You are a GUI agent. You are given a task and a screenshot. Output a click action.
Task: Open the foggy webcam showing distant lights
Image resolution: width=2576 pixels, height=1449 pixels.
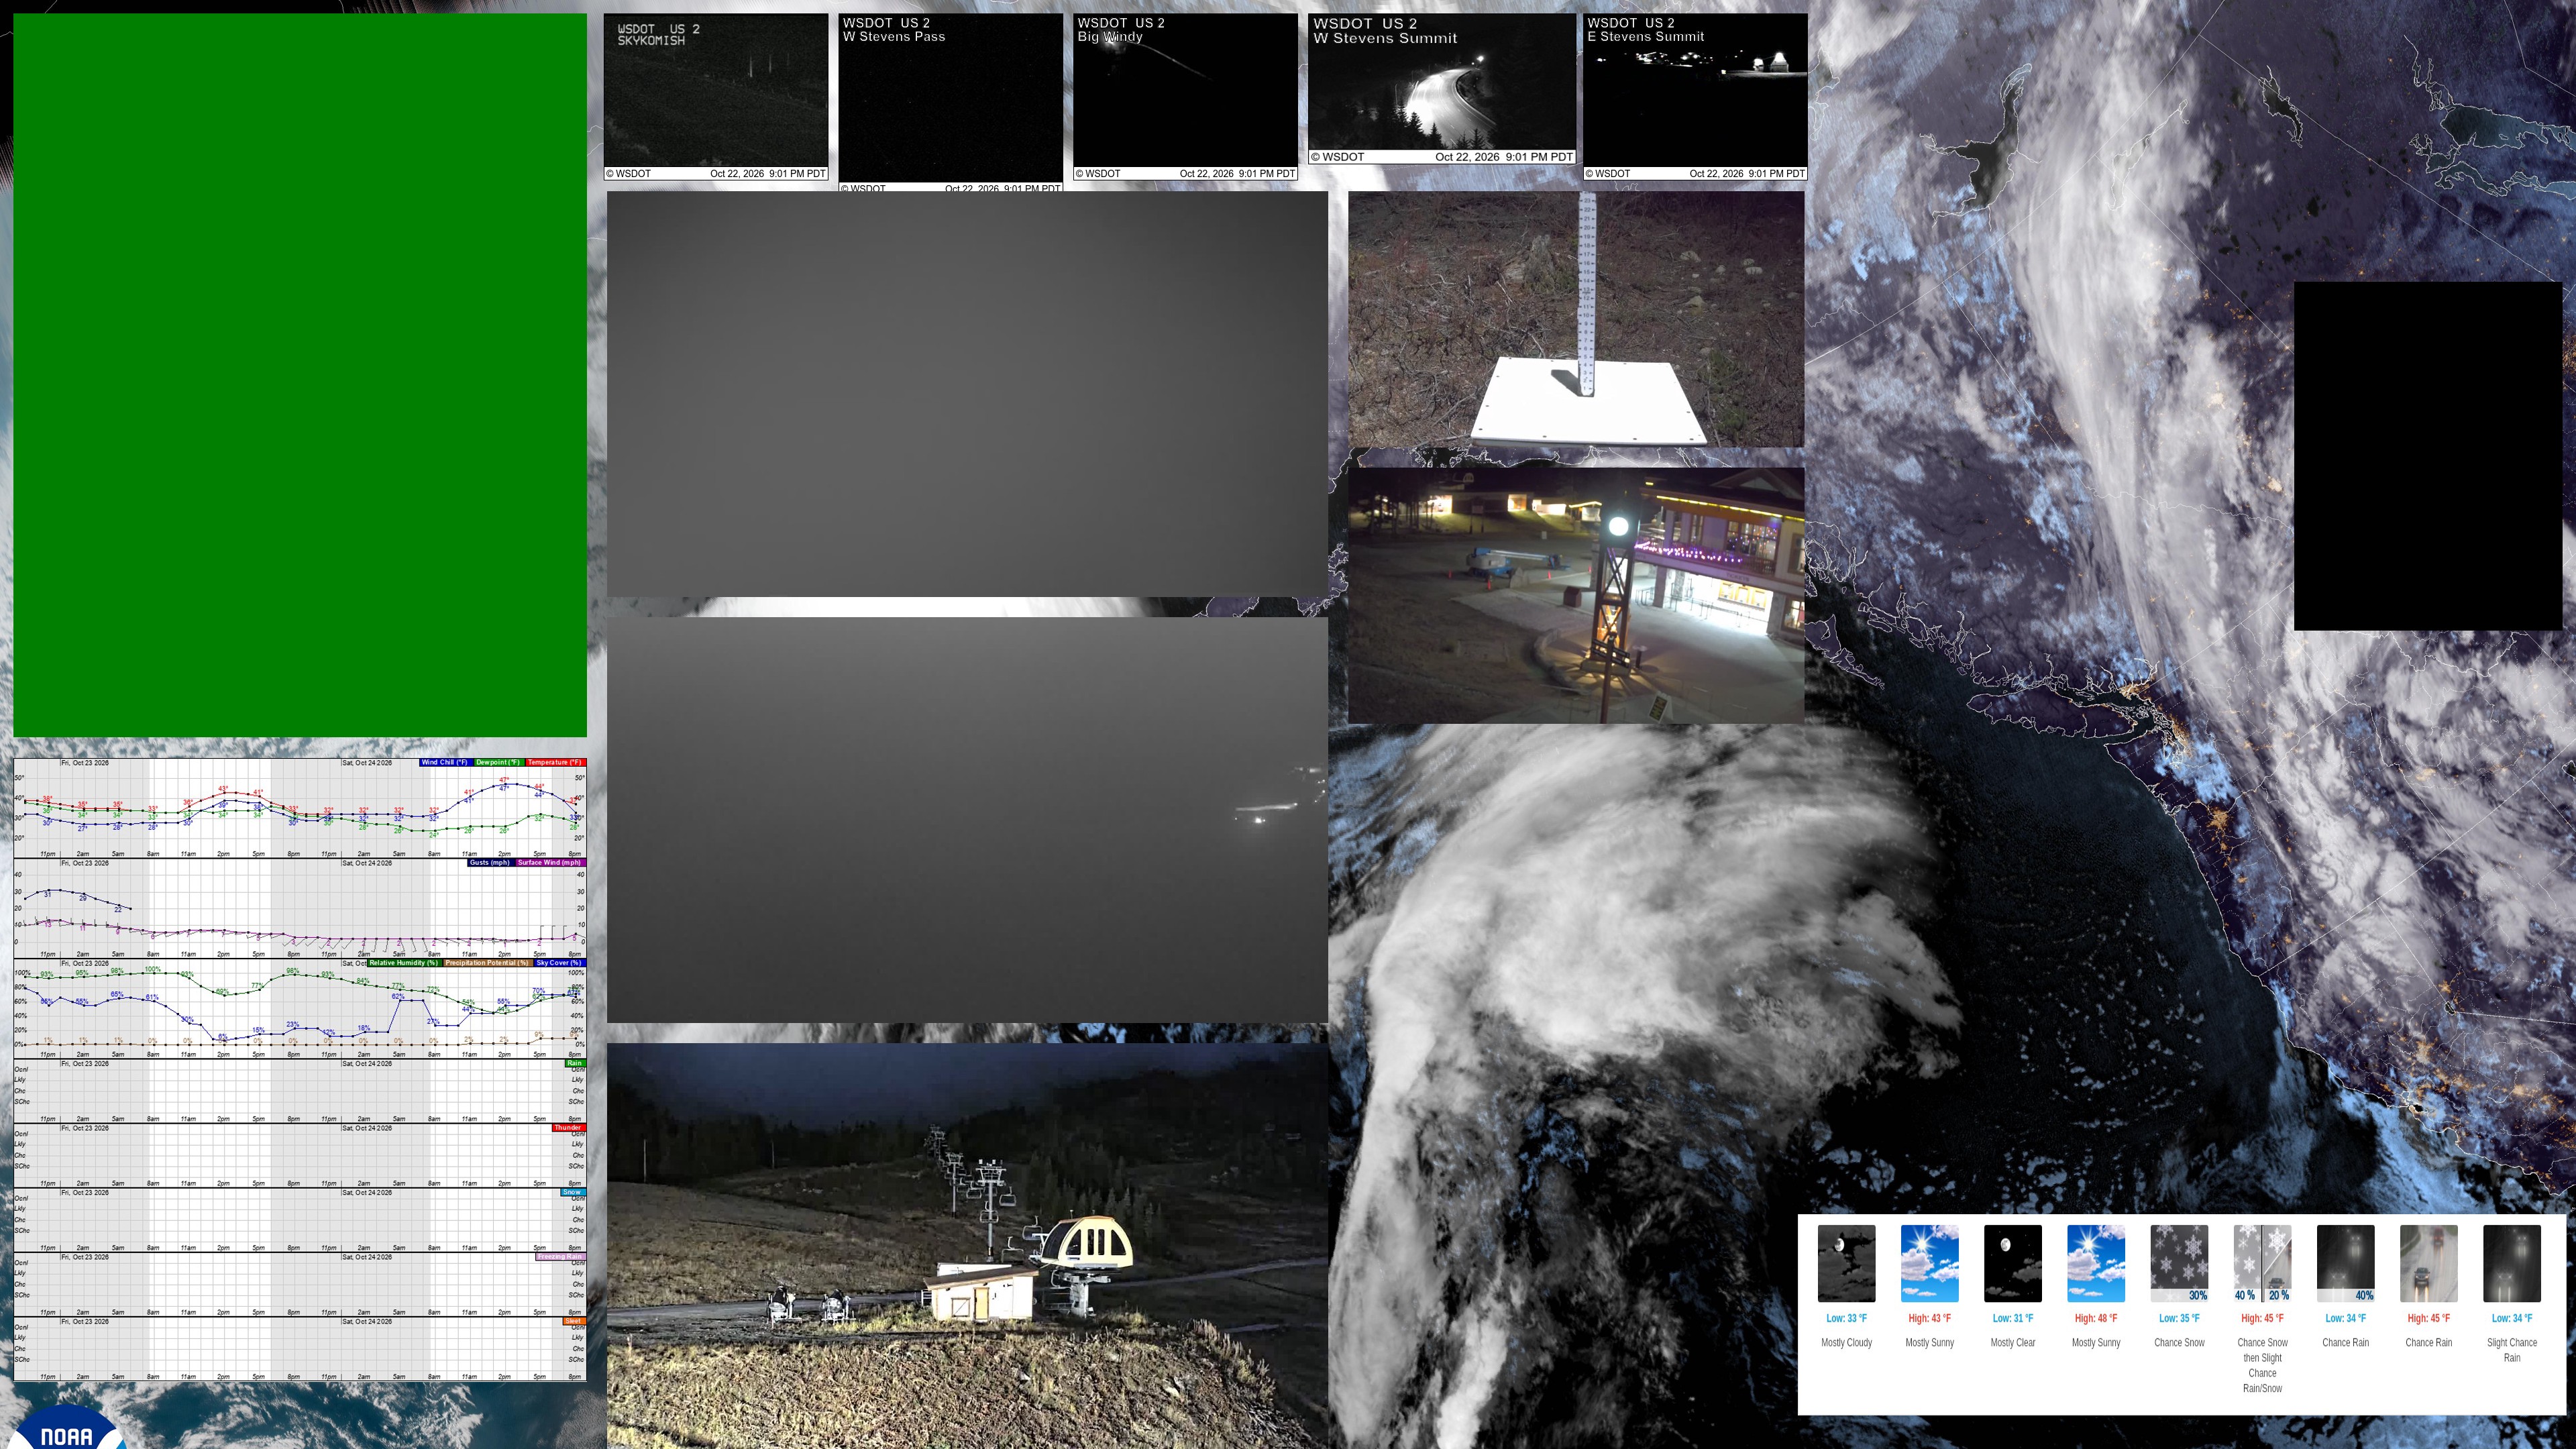pyautogui.click(x=967, y=820)
